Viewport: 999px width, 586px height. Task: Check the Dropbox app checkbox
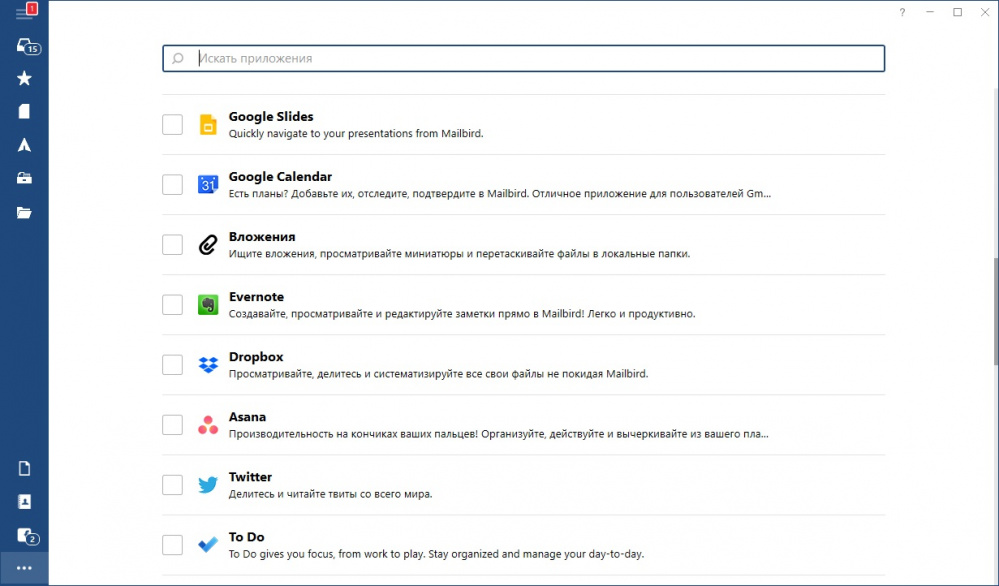pos(172,365)
